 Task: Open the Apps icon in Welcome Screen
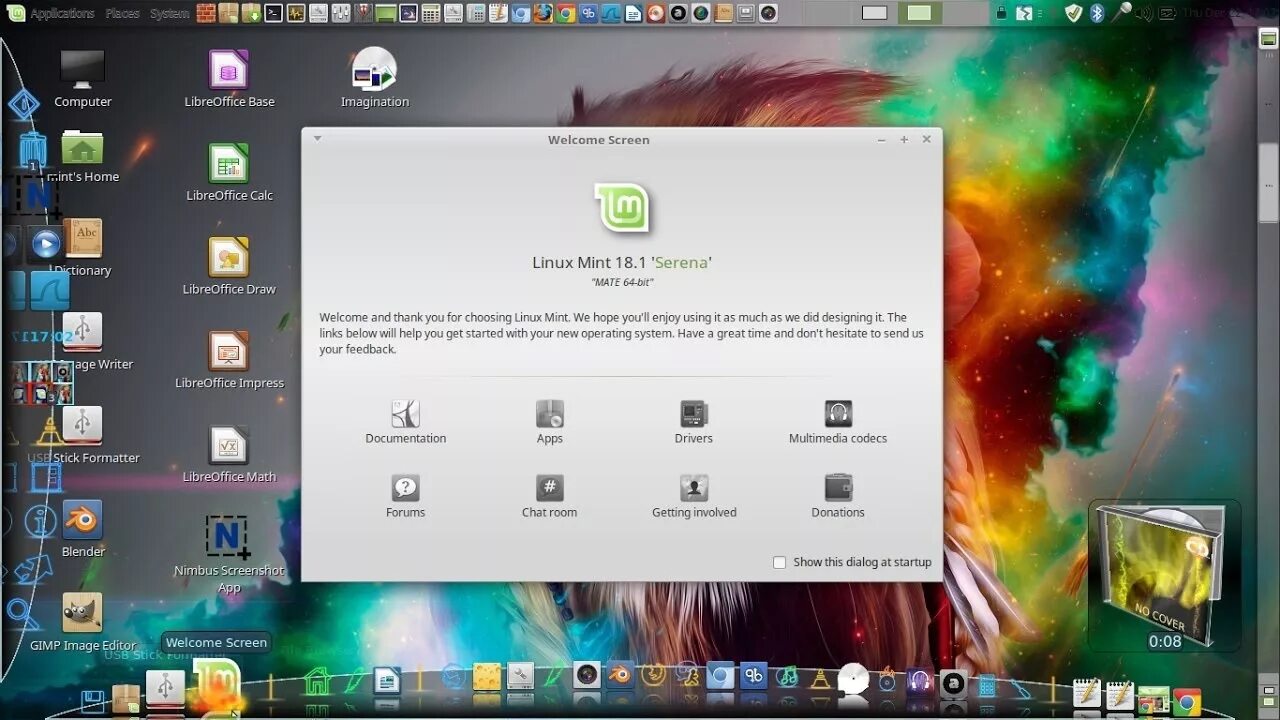(549, 422)
